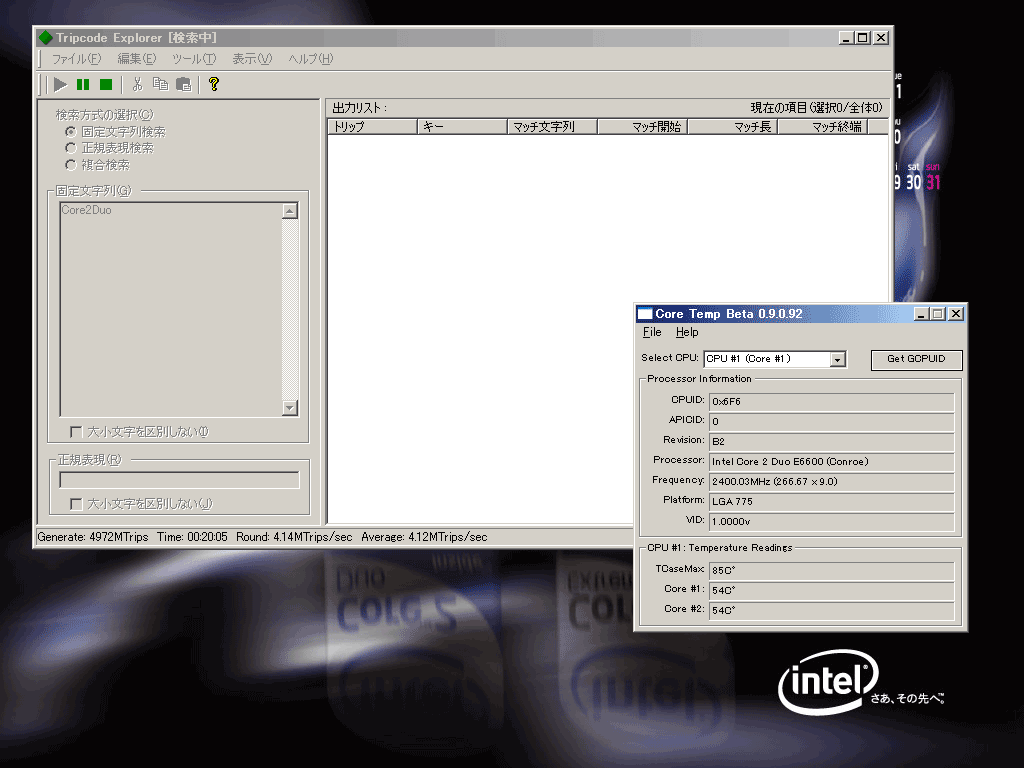Click the Tripcode Explorer green diamond title icon
This screenshot has width=1024, height=768.
coord(45,38)
